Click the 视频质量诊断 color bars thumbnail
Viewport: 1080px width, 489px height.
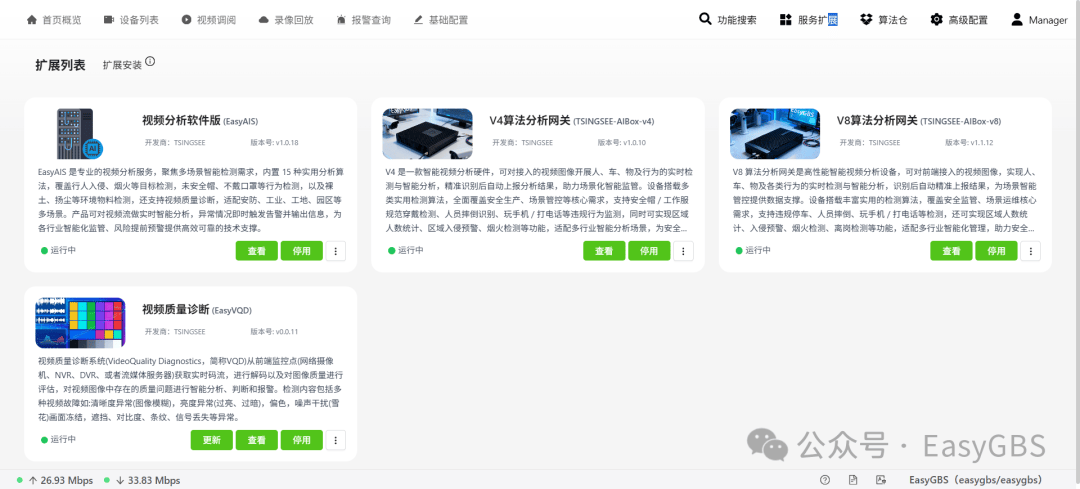[80, 323]
